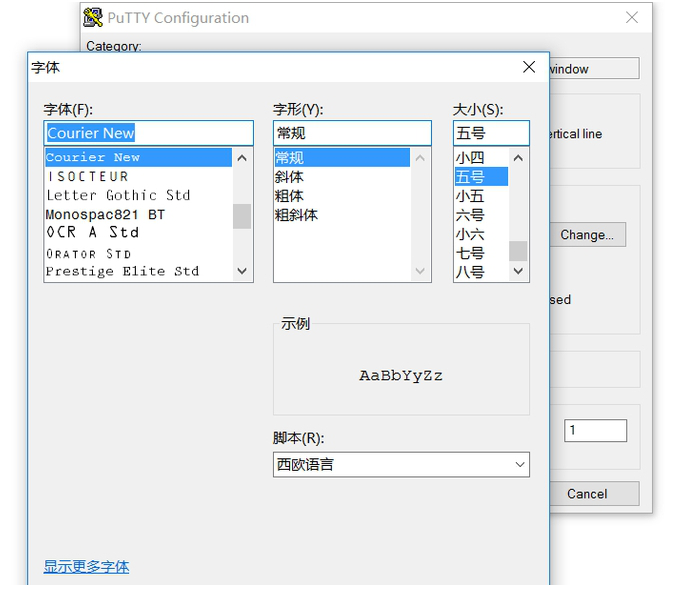Select size 小六
697x608 pixels.
[481, 234]
